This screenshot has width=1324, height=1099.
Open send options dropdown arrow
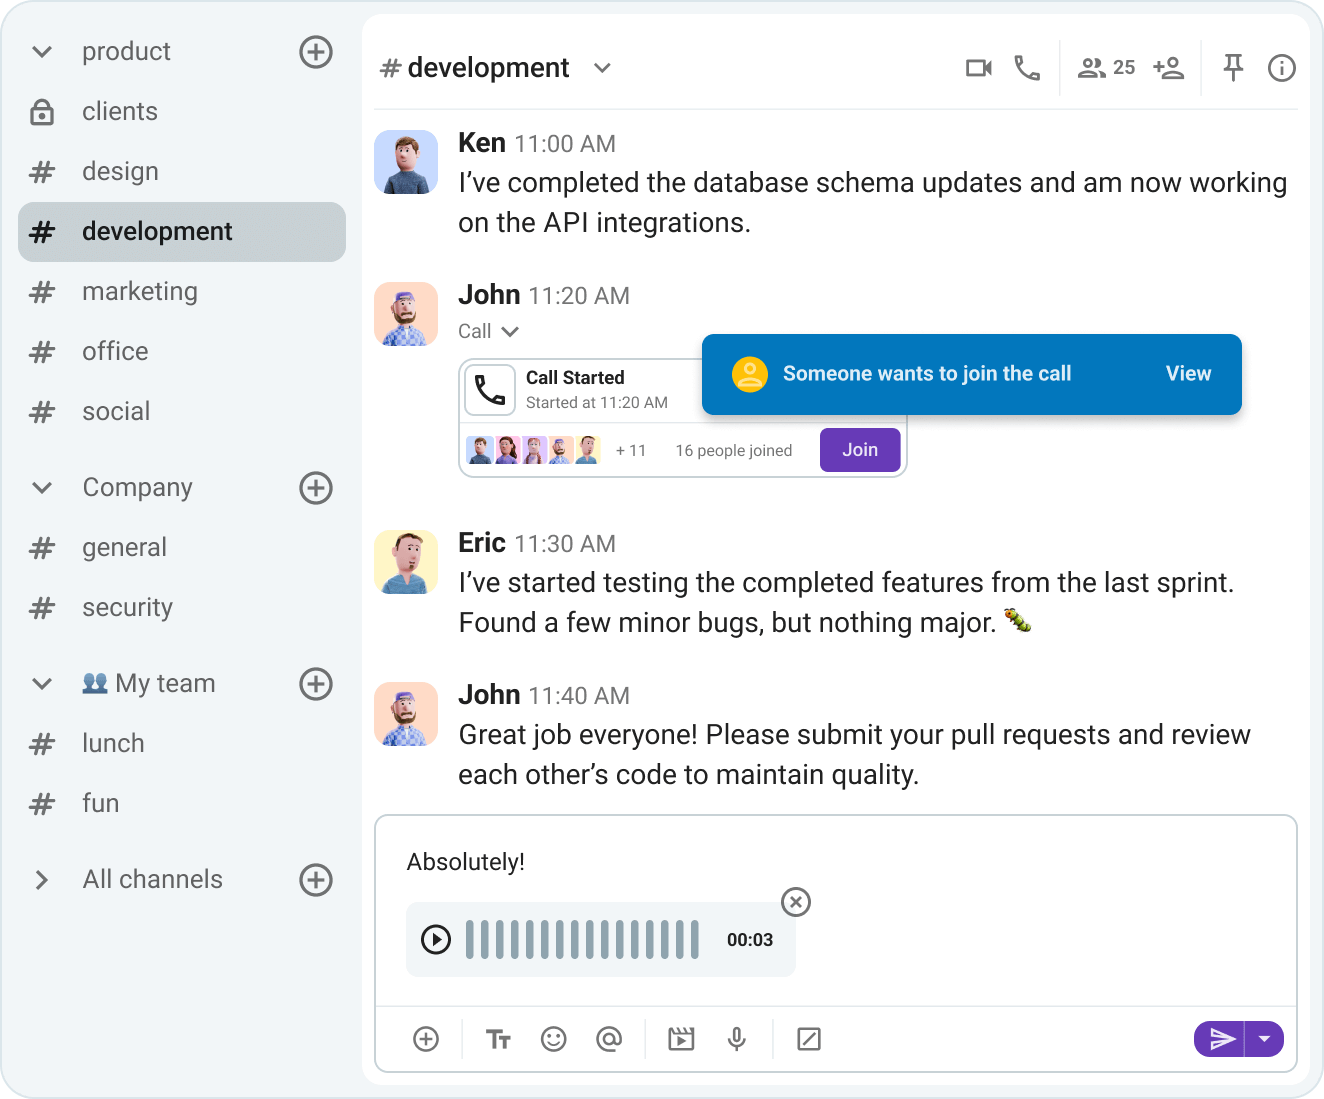pos(1265,1039)
